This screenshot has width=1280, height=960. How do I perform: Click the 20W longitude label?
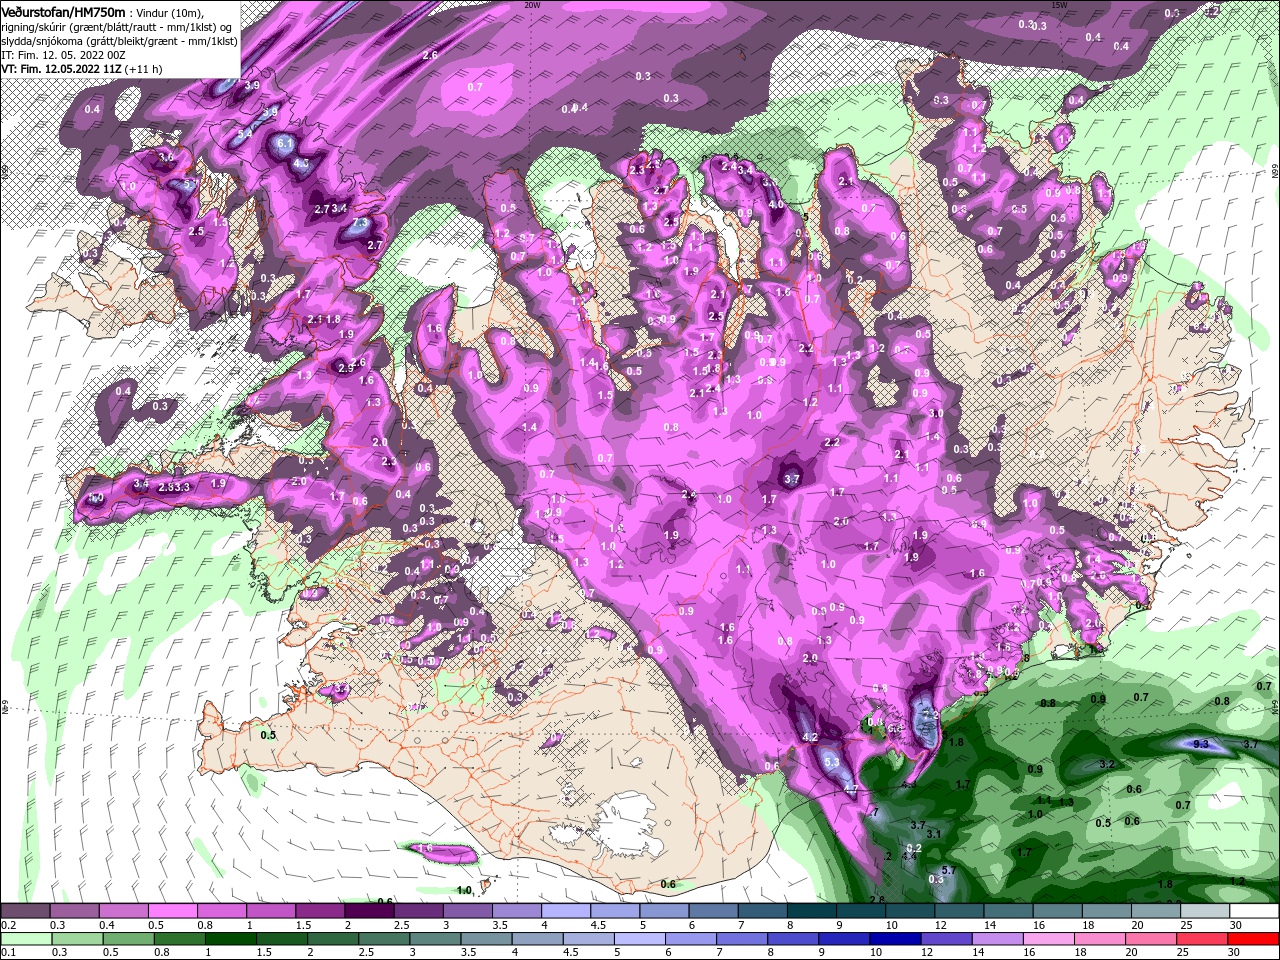point(532,5)
